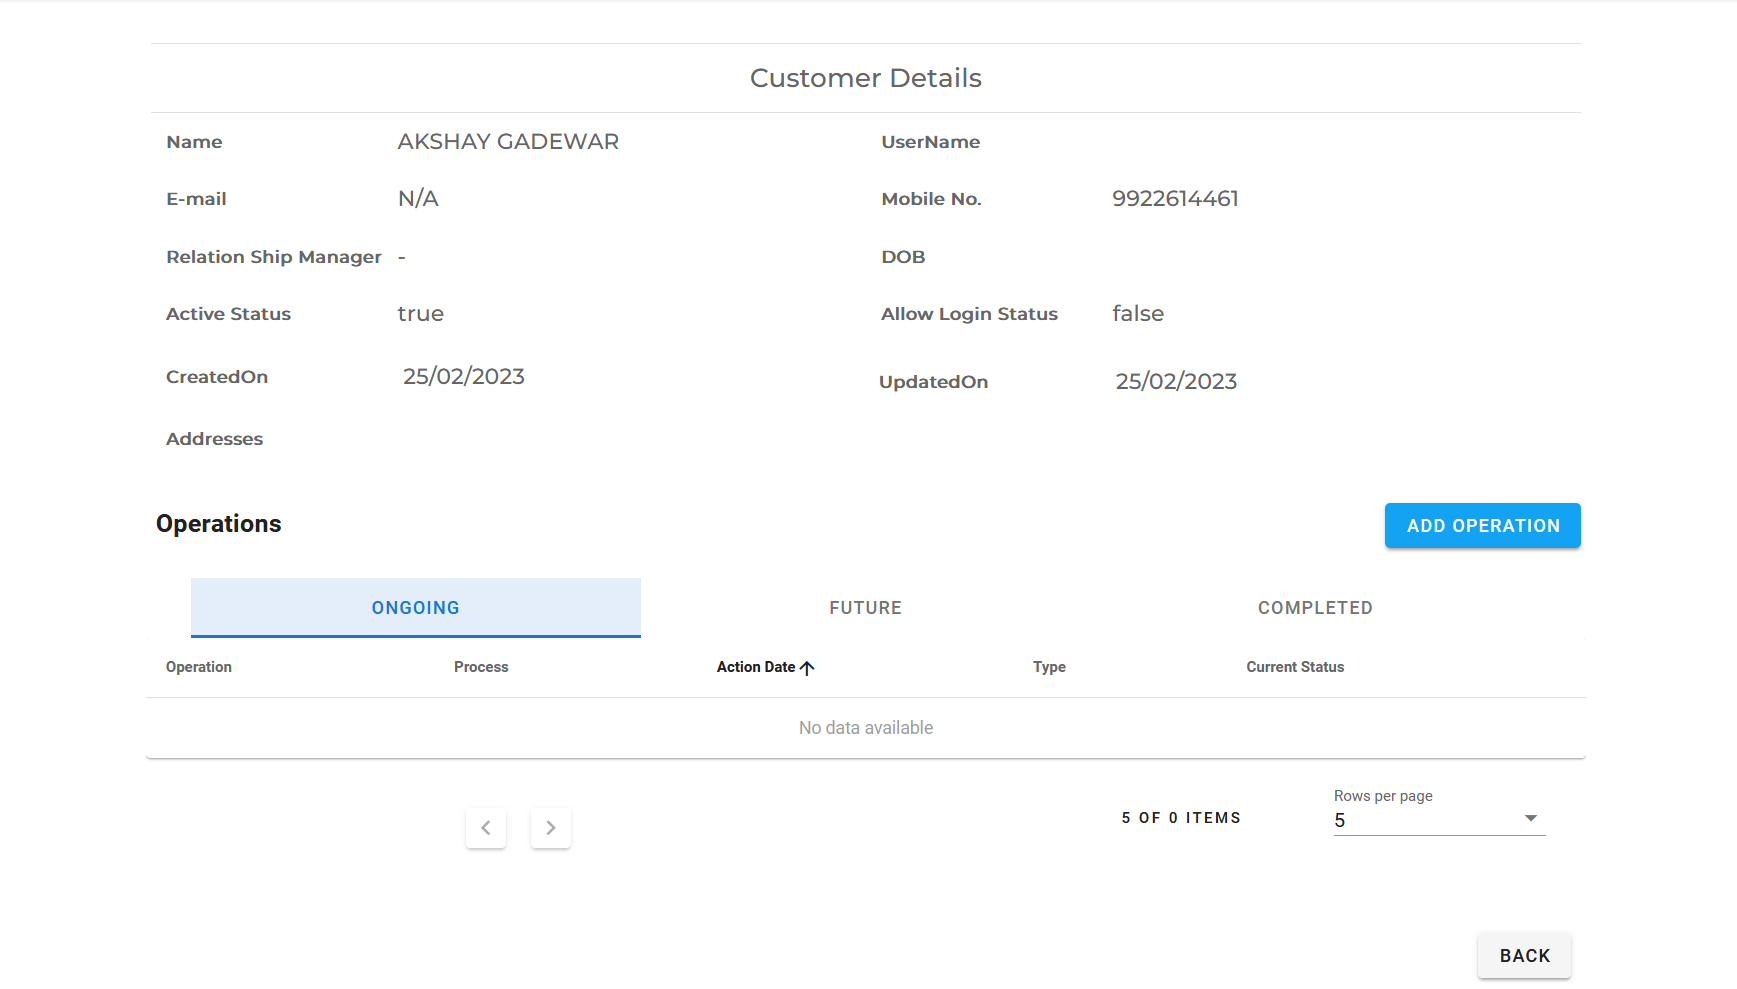
Task: Switch to the FUTURE tab
Action: [x=865, y=607]
